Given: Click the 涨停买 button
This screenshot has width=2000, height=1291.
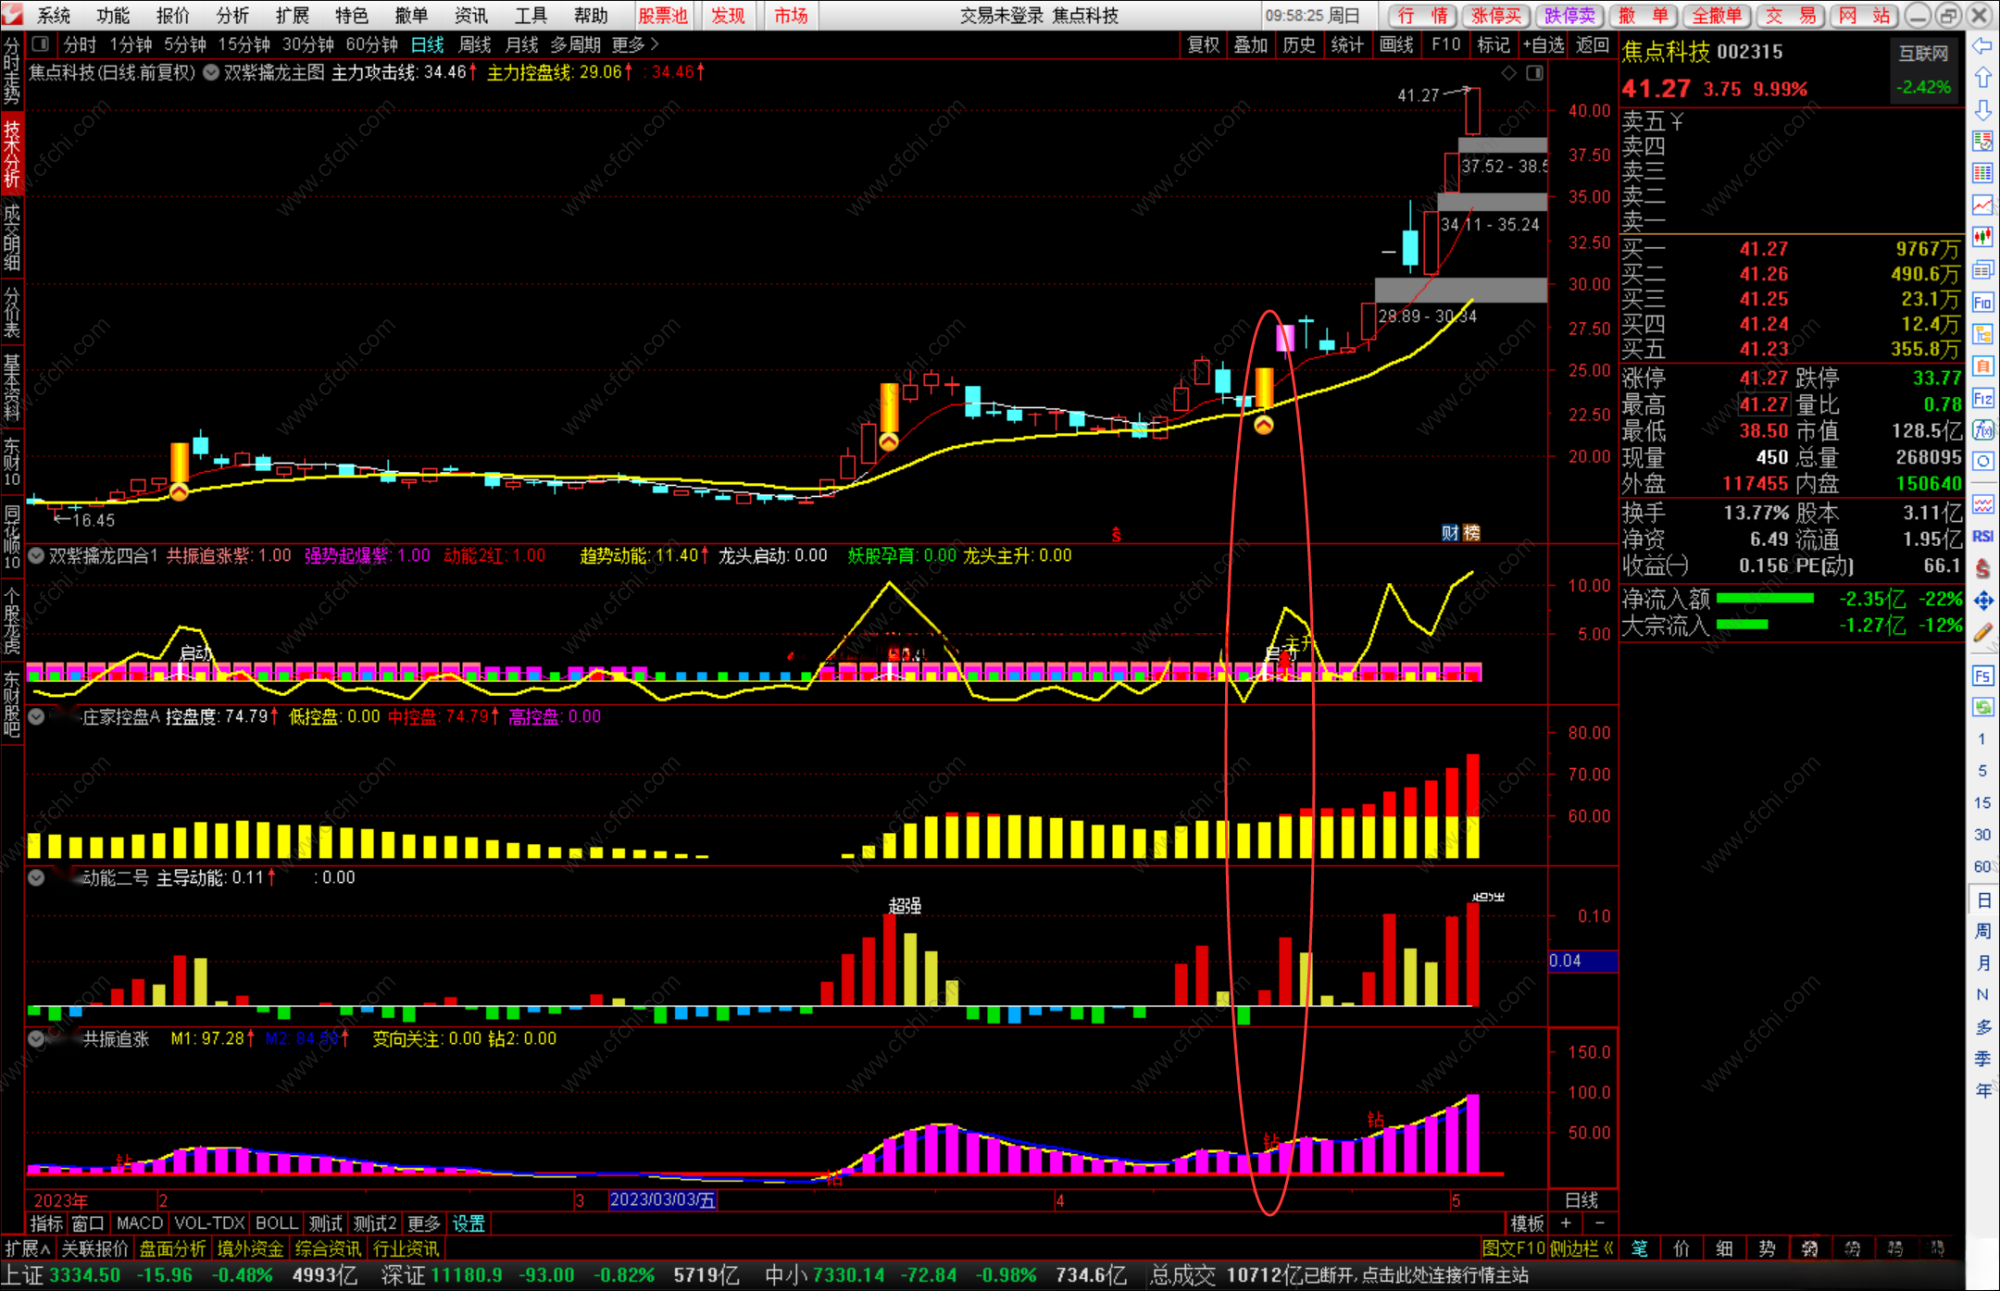Looking at the screenshot, I should click(1496, 15).
